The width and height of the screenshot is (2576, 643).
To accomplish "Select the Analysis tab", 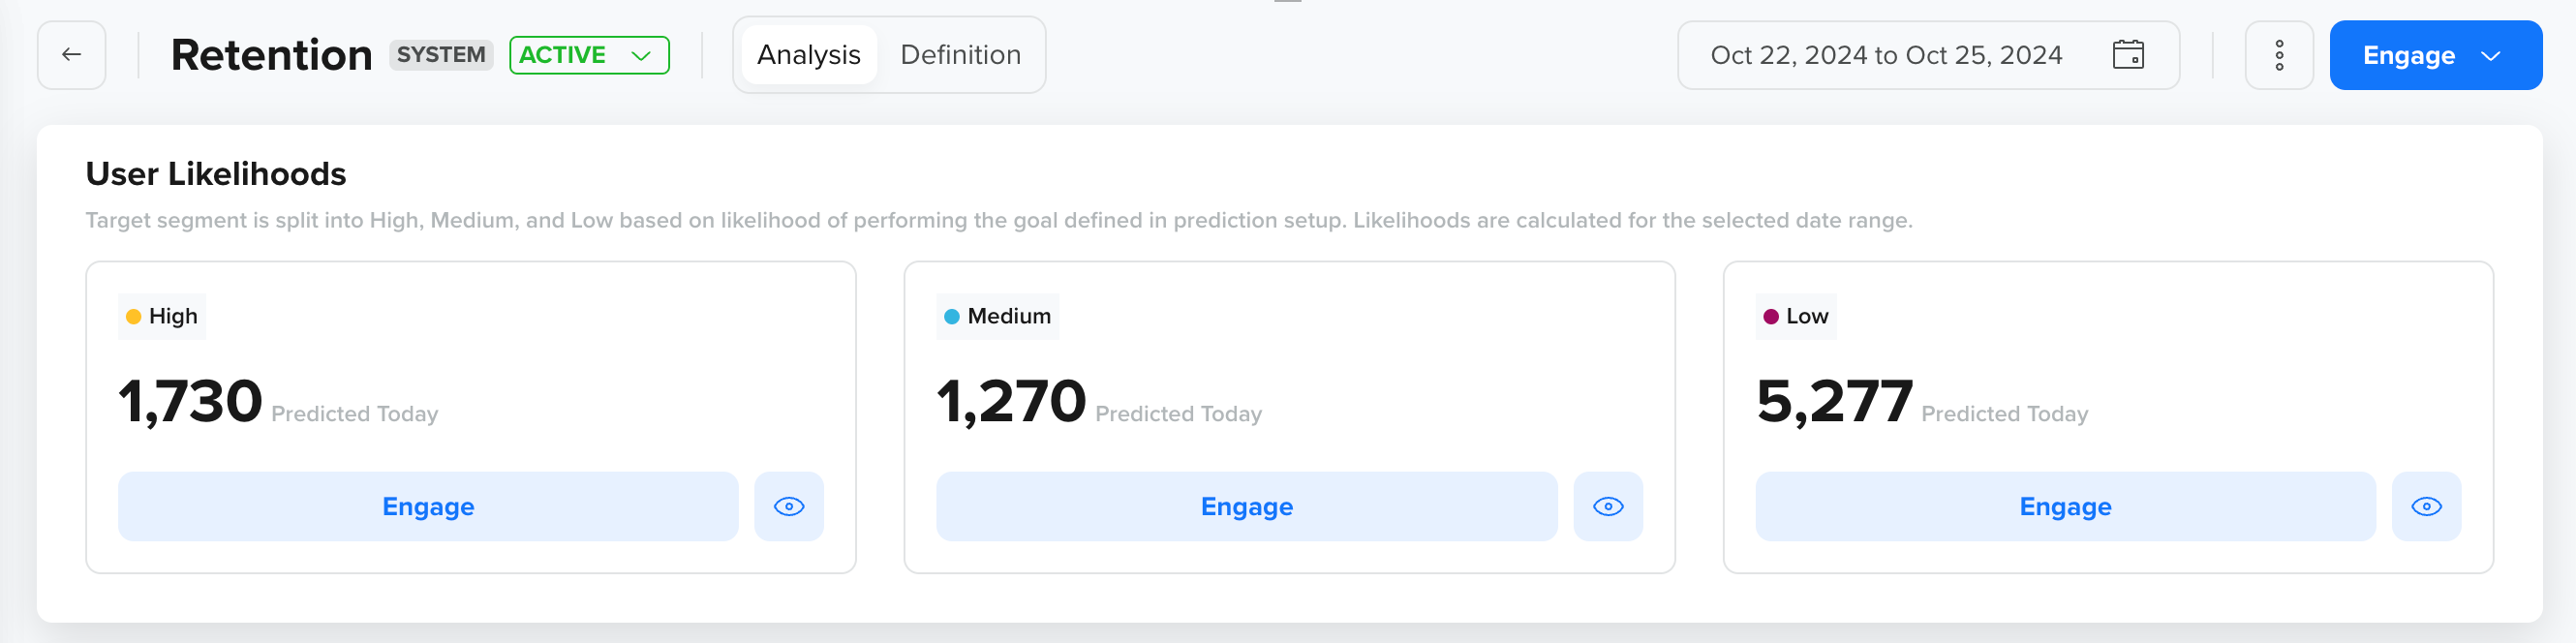I will pos(808,54).
